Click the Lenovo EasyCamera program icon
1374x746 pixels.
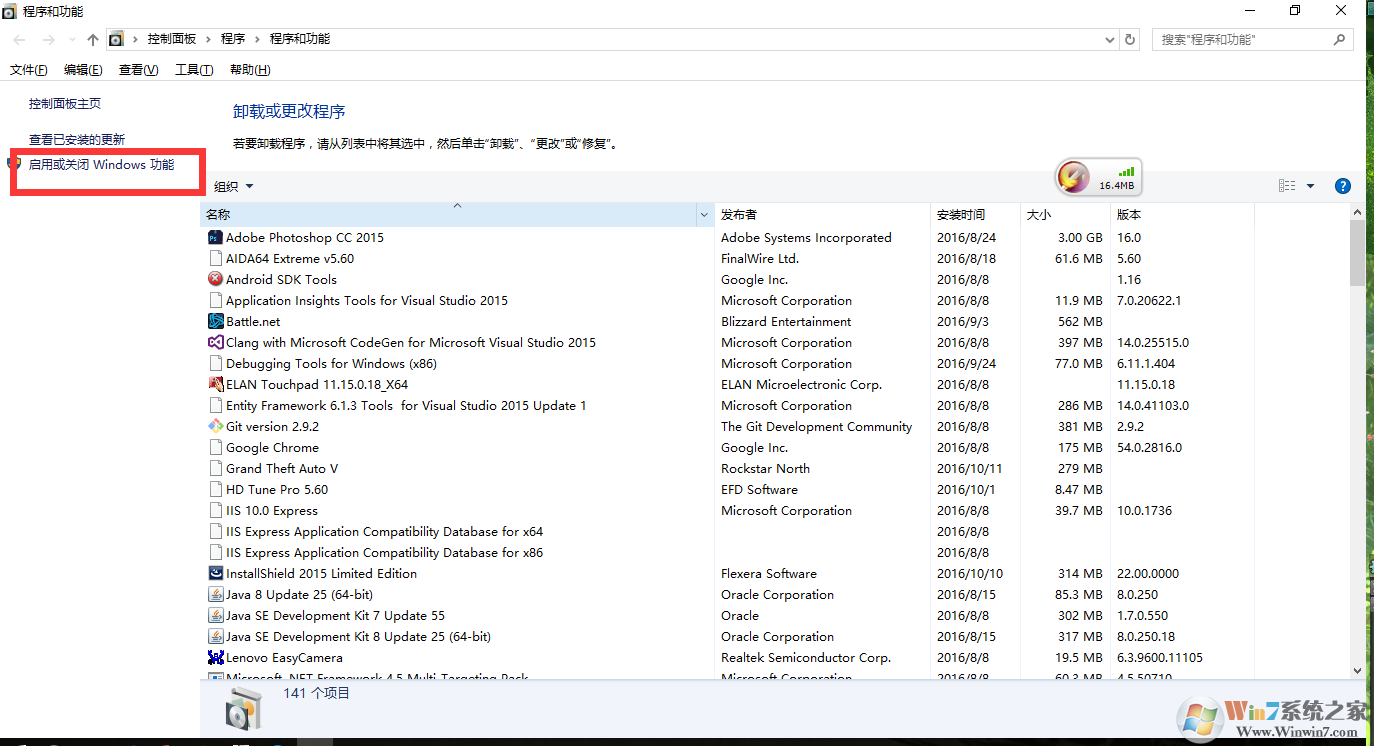[215, 657]
